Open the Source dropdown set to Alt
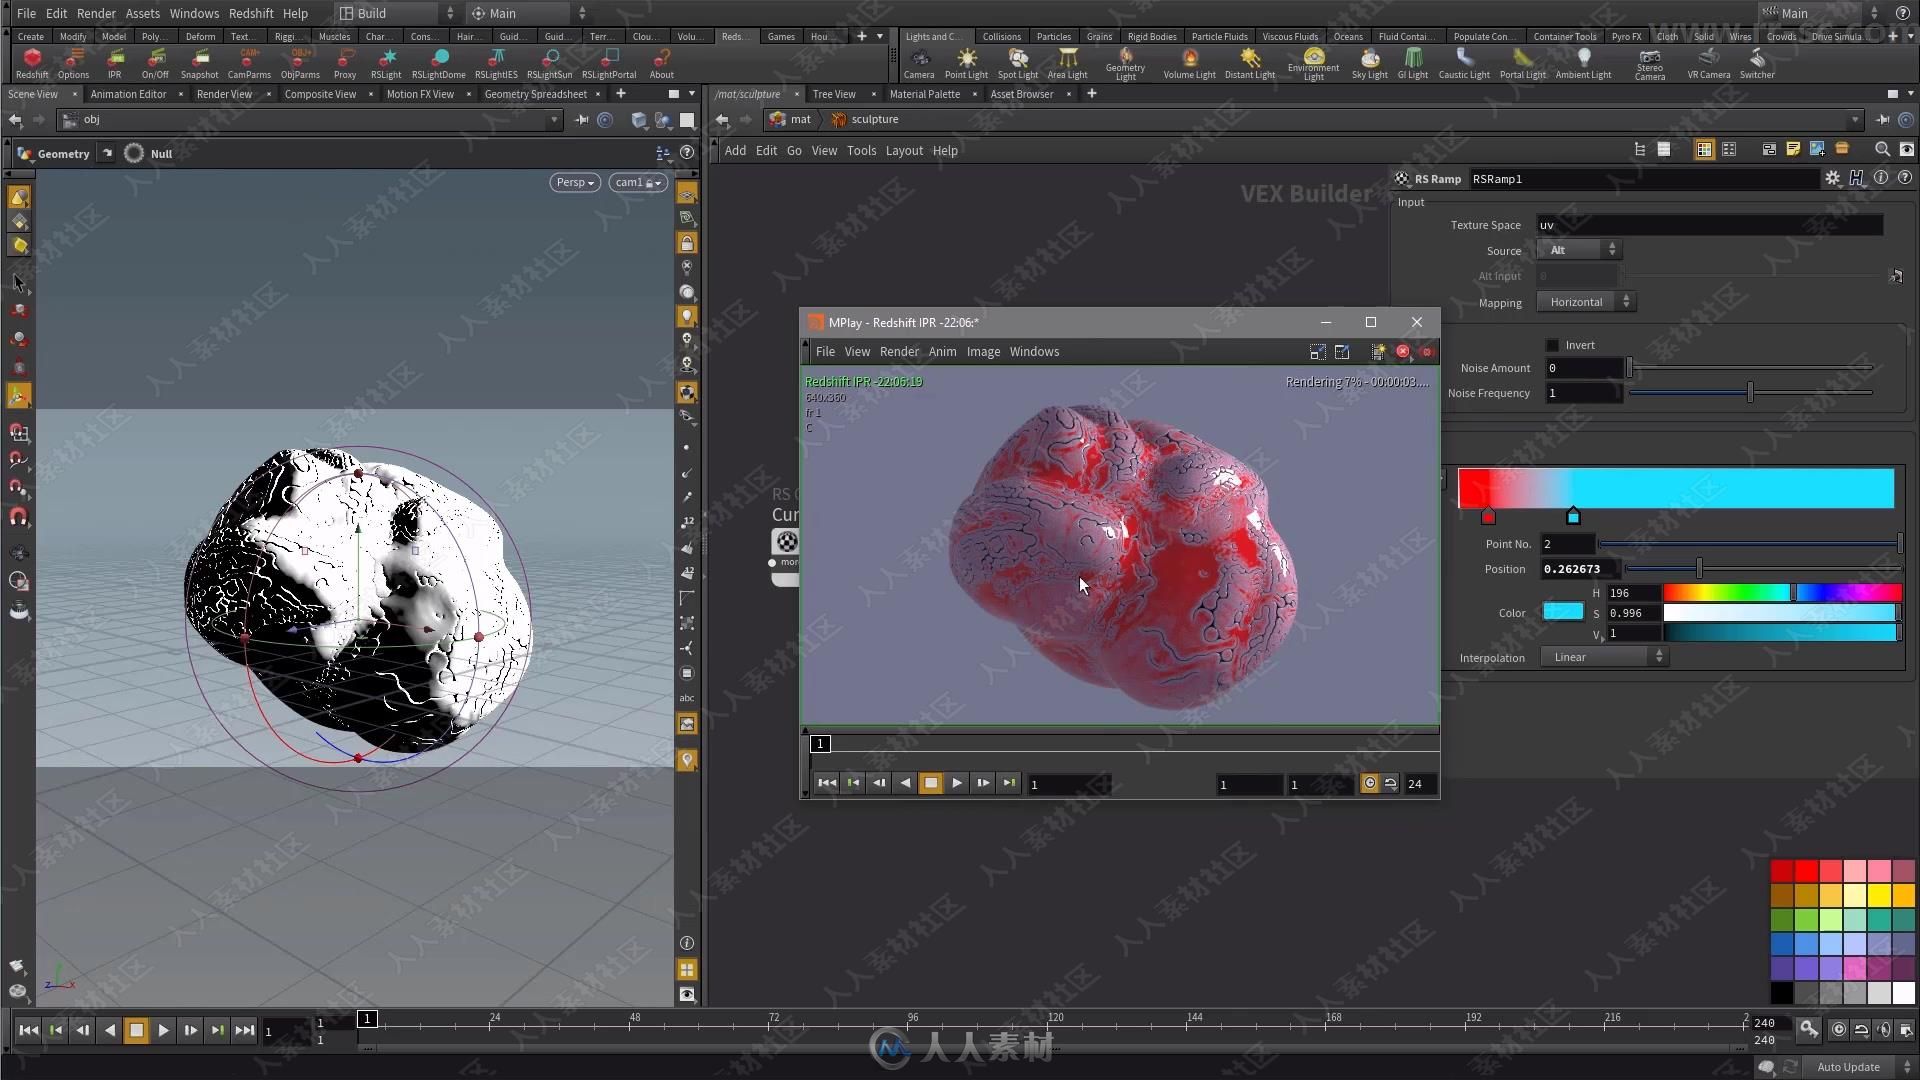The image size is (1920, 1080). point(1578,250)
